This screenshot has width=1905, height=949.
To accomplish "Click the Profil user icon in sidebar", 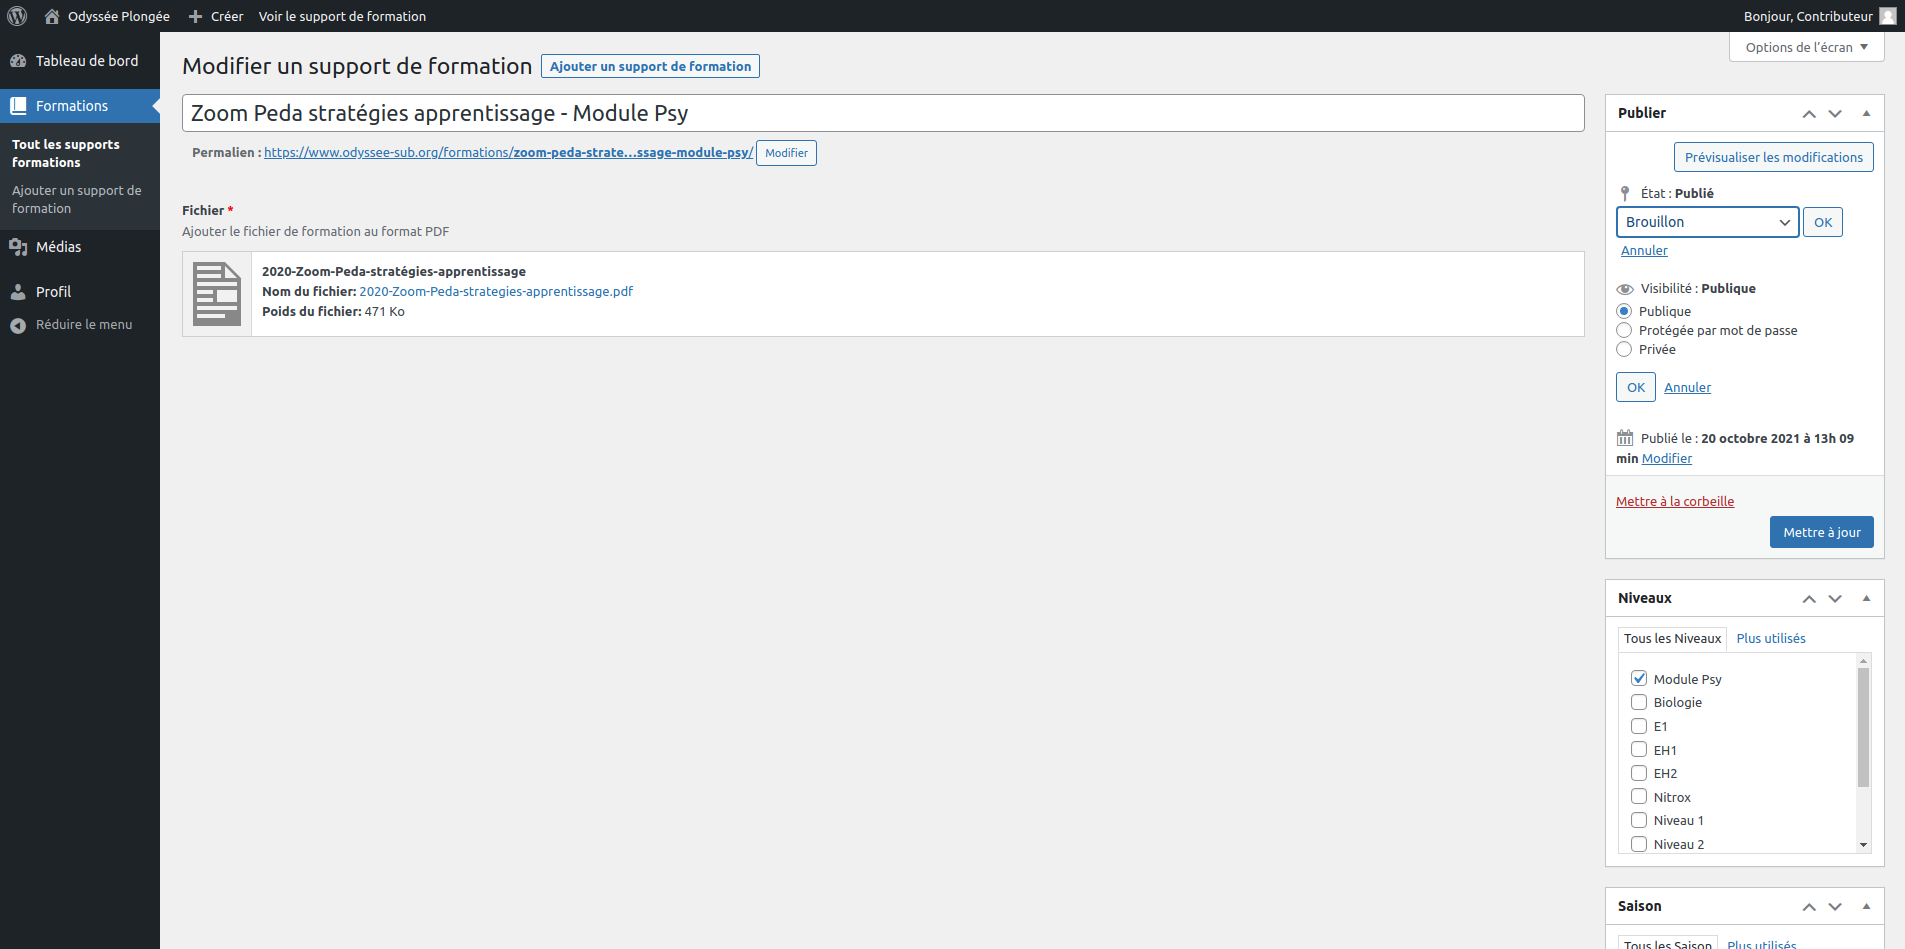I will (18, 292).
